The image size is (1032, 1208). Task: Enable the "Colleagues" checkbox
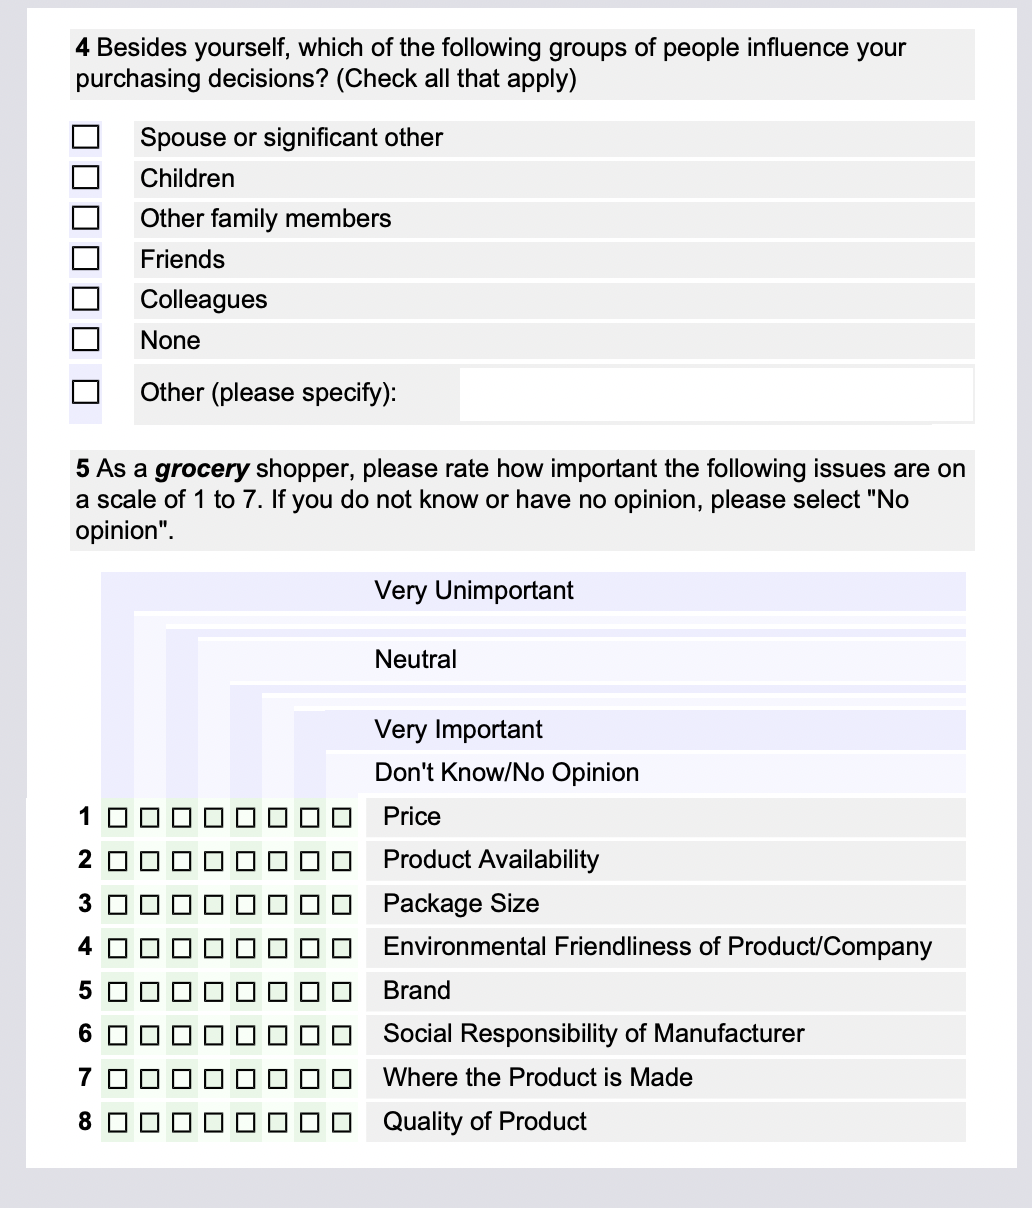tap(85, 298)
